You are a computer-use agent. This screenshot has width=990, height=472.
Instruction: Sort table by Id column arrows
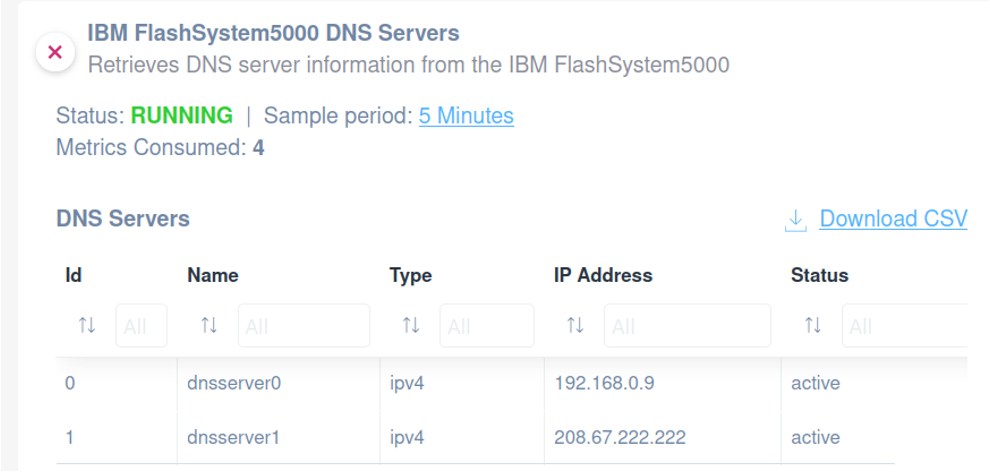tap(86, 326)
